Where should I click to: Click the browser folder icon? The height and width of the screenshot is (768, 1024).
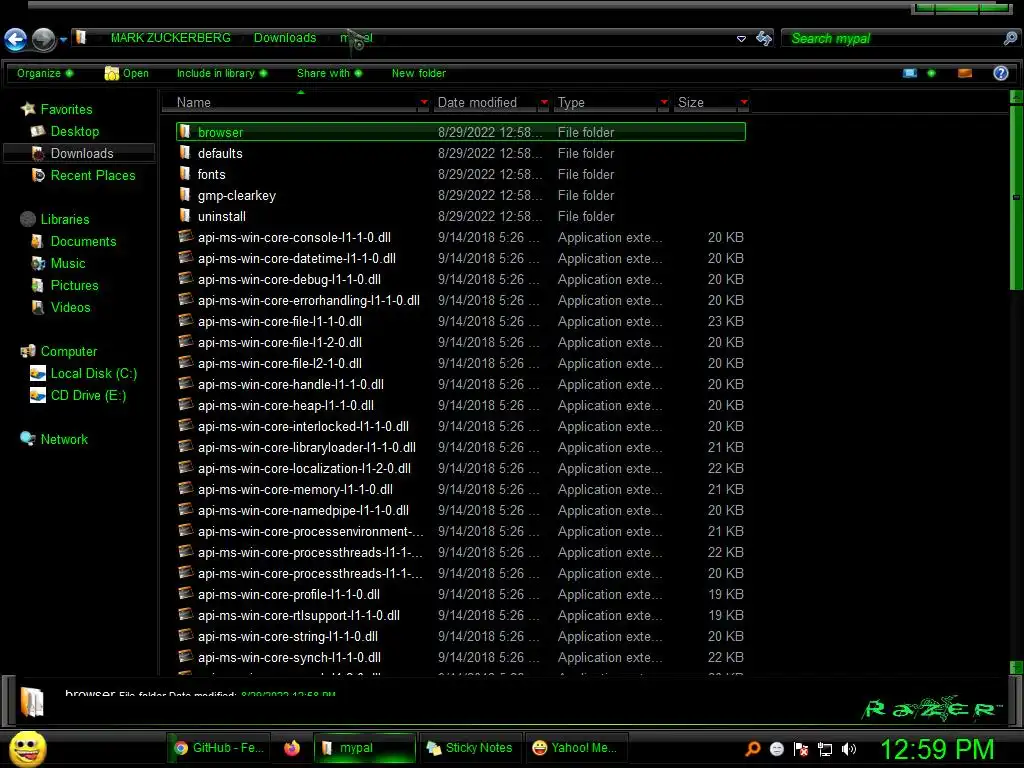185,132
